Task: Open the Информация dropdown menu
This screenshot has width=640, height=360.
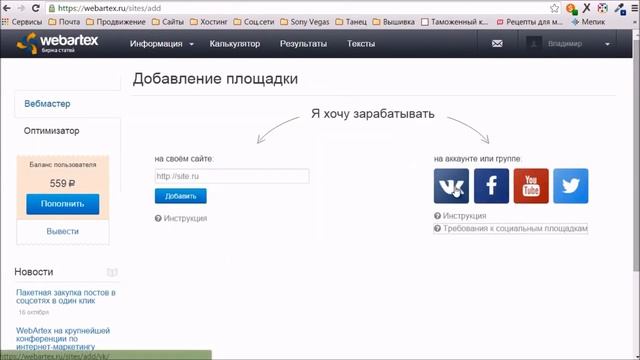Action: coord(162,44)
